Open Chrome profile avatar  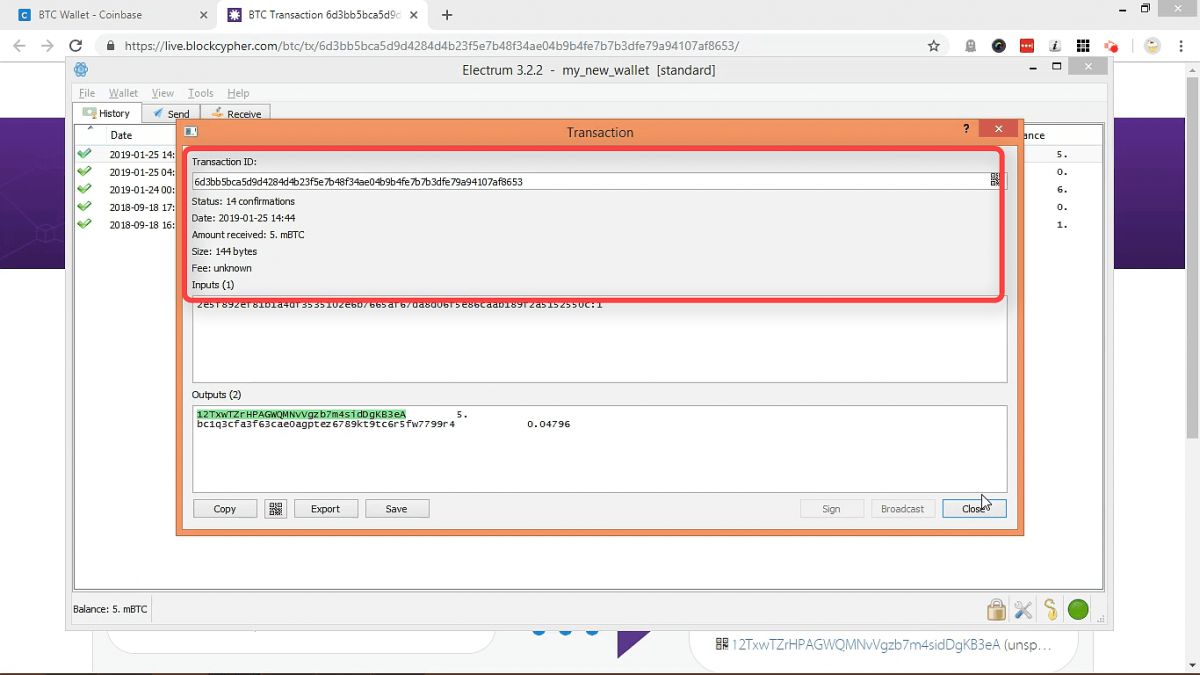pyautogui.click(x=1152, y=46)
